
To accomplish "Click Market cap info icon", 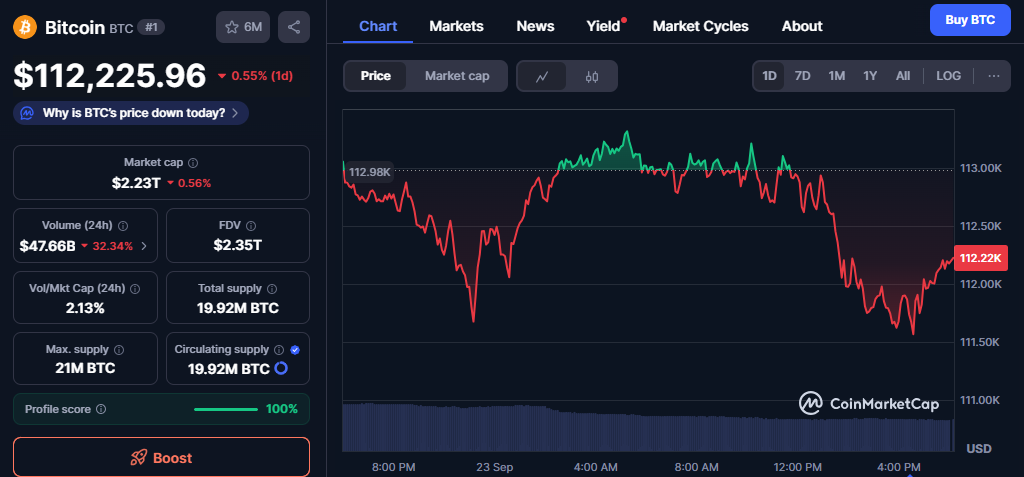I will point(193,162).
